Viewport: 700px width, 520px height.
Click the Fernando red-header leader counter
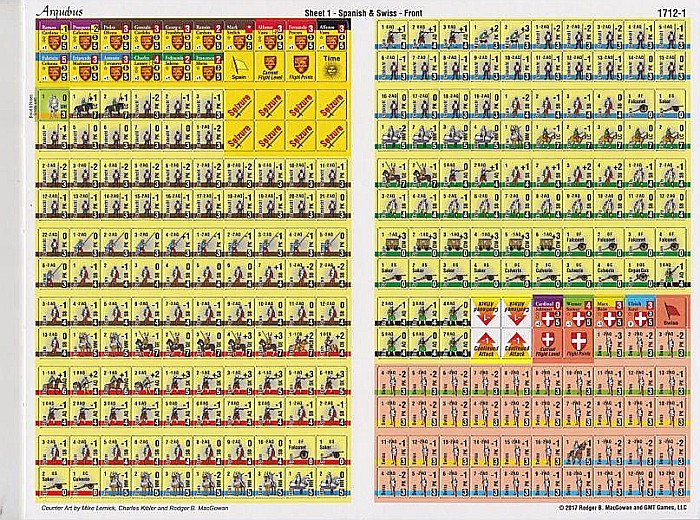(x=301, y=36)
